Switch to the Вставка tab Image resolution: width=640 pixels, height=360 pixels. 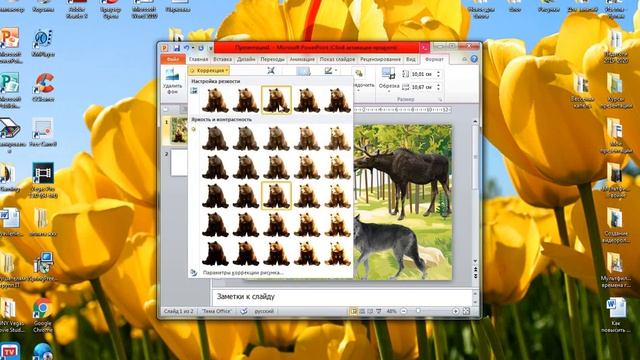pyautogui.click(x=222, y=60)
